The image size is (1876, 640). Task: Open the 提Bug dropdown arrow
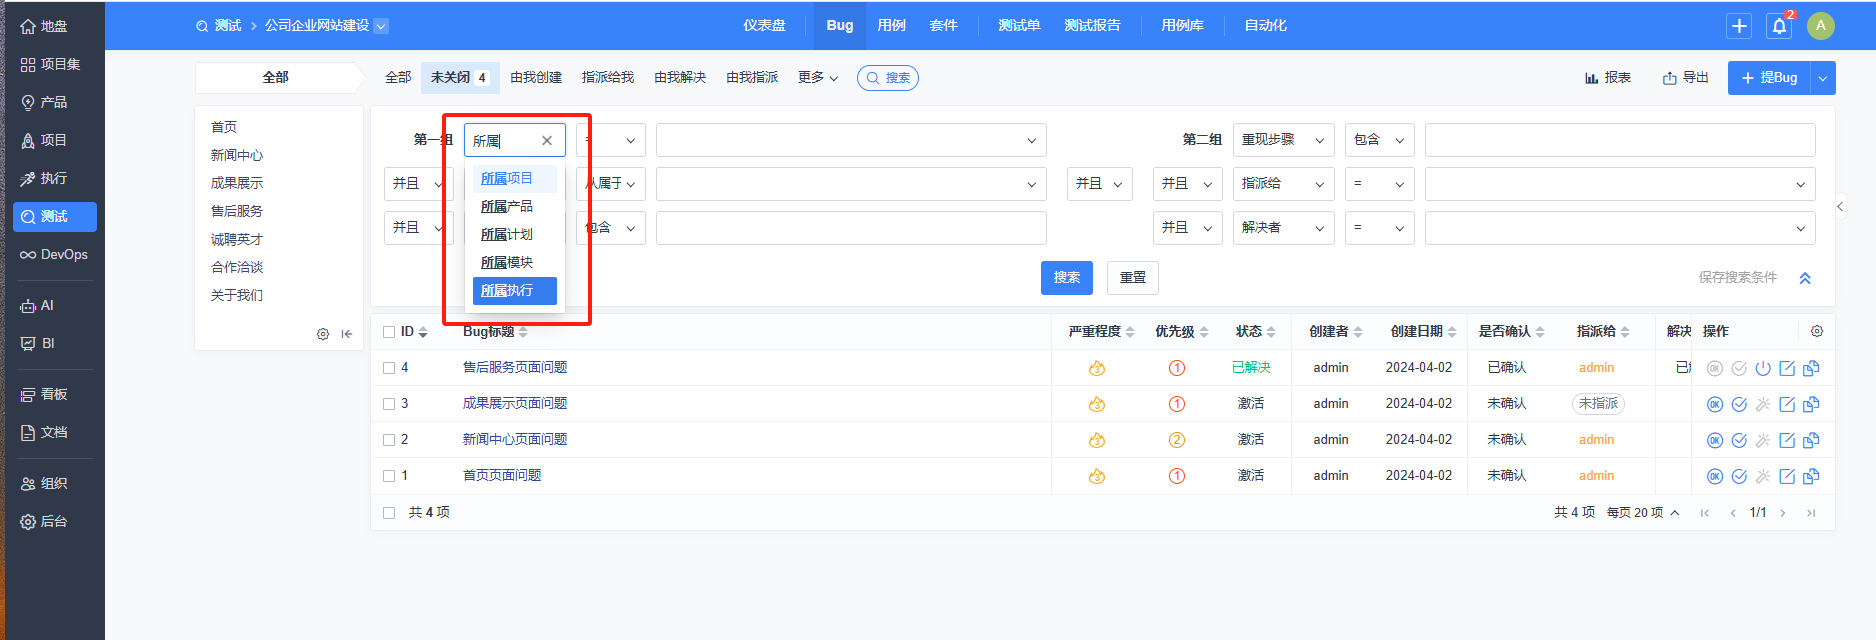click(x=1823, y=78)
